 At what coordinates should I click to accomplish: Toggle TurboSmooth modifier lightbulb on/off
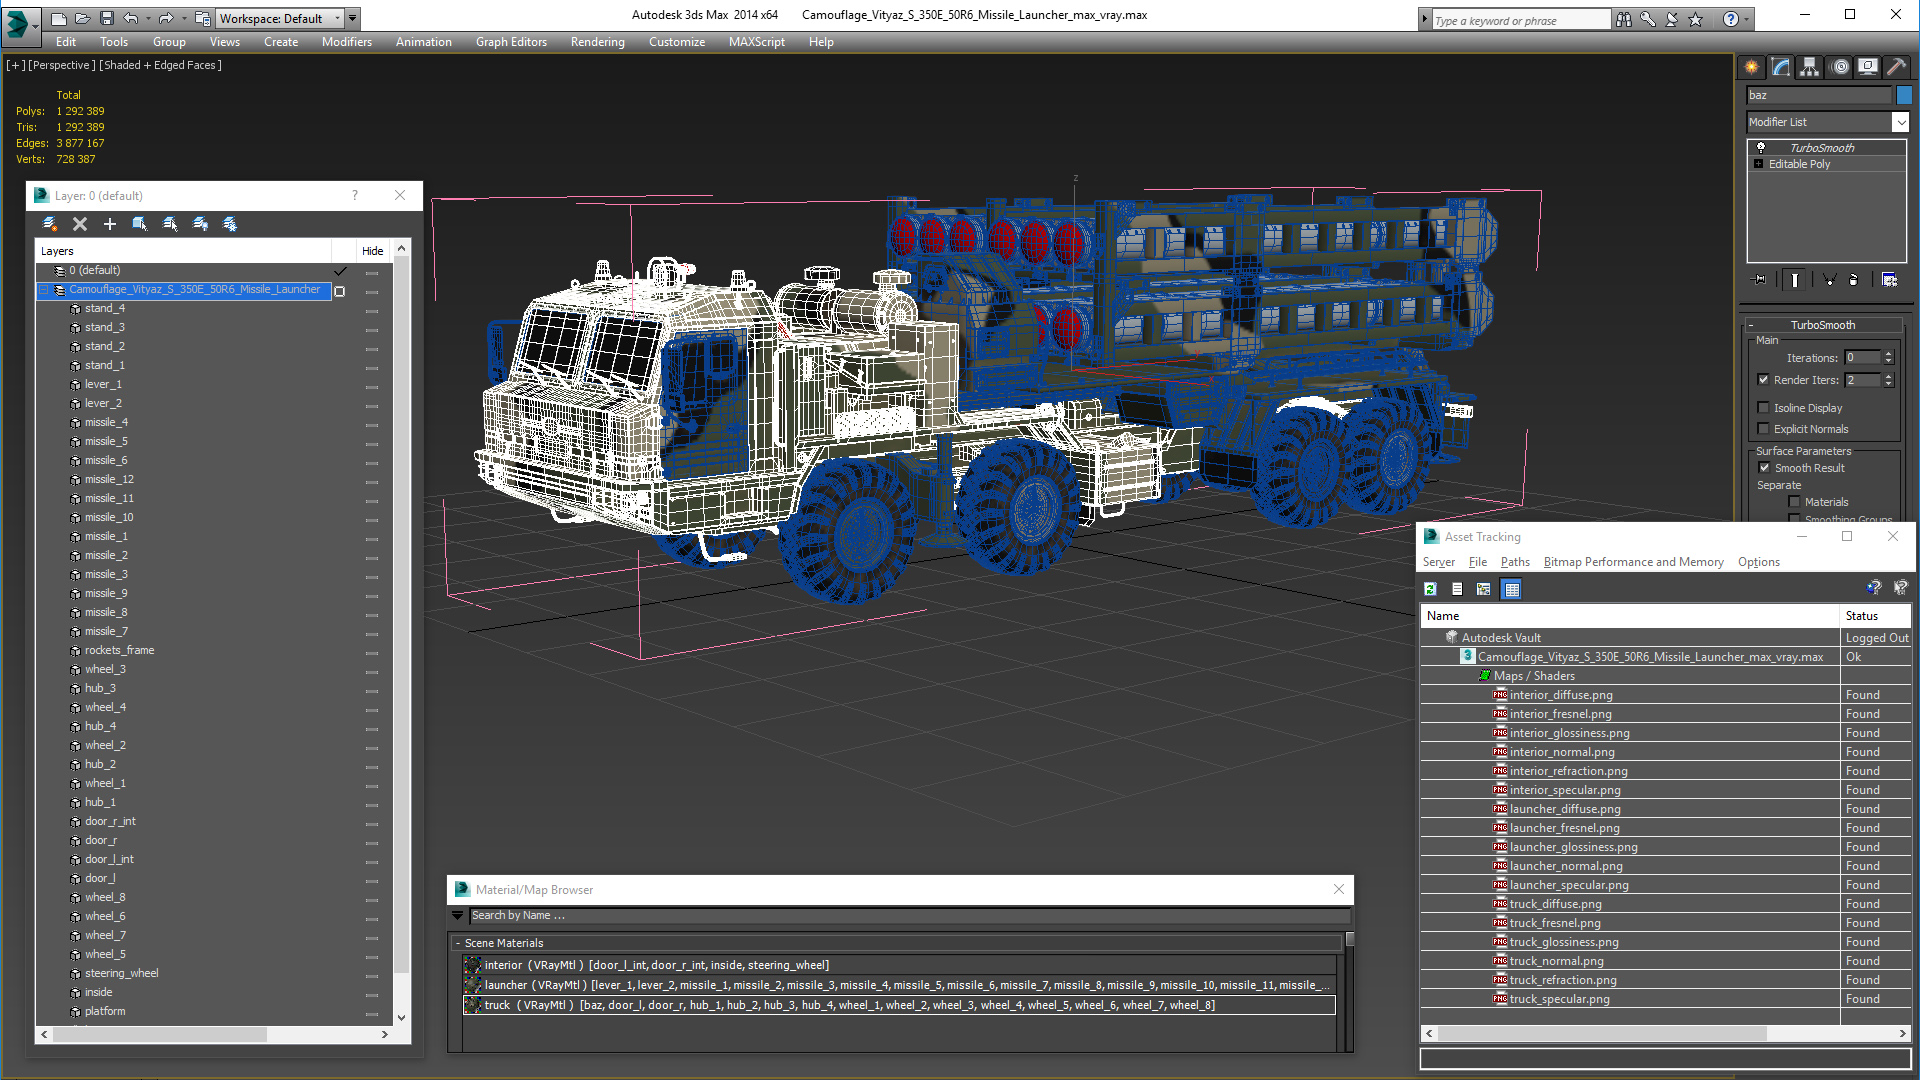(1761, 147)
